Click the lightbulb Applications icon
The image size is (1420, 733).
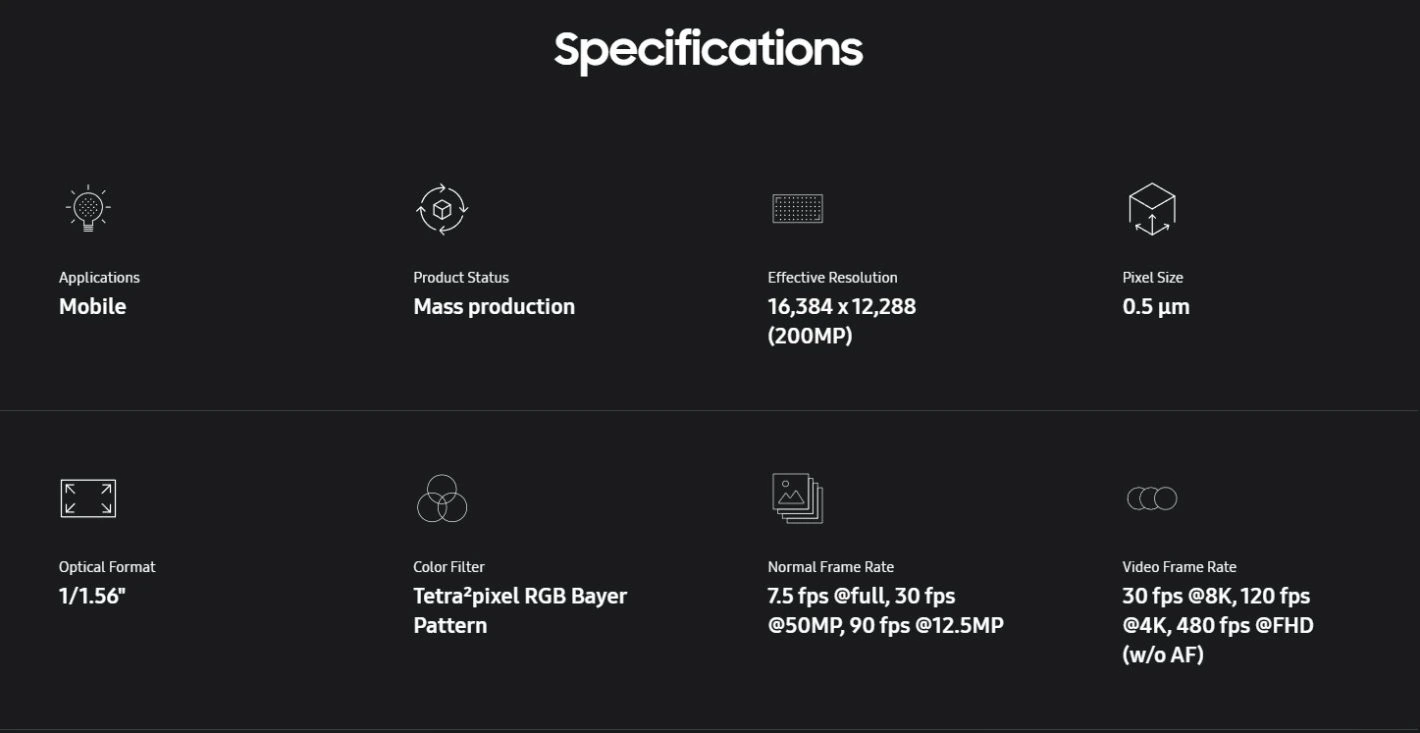[88, 209]
